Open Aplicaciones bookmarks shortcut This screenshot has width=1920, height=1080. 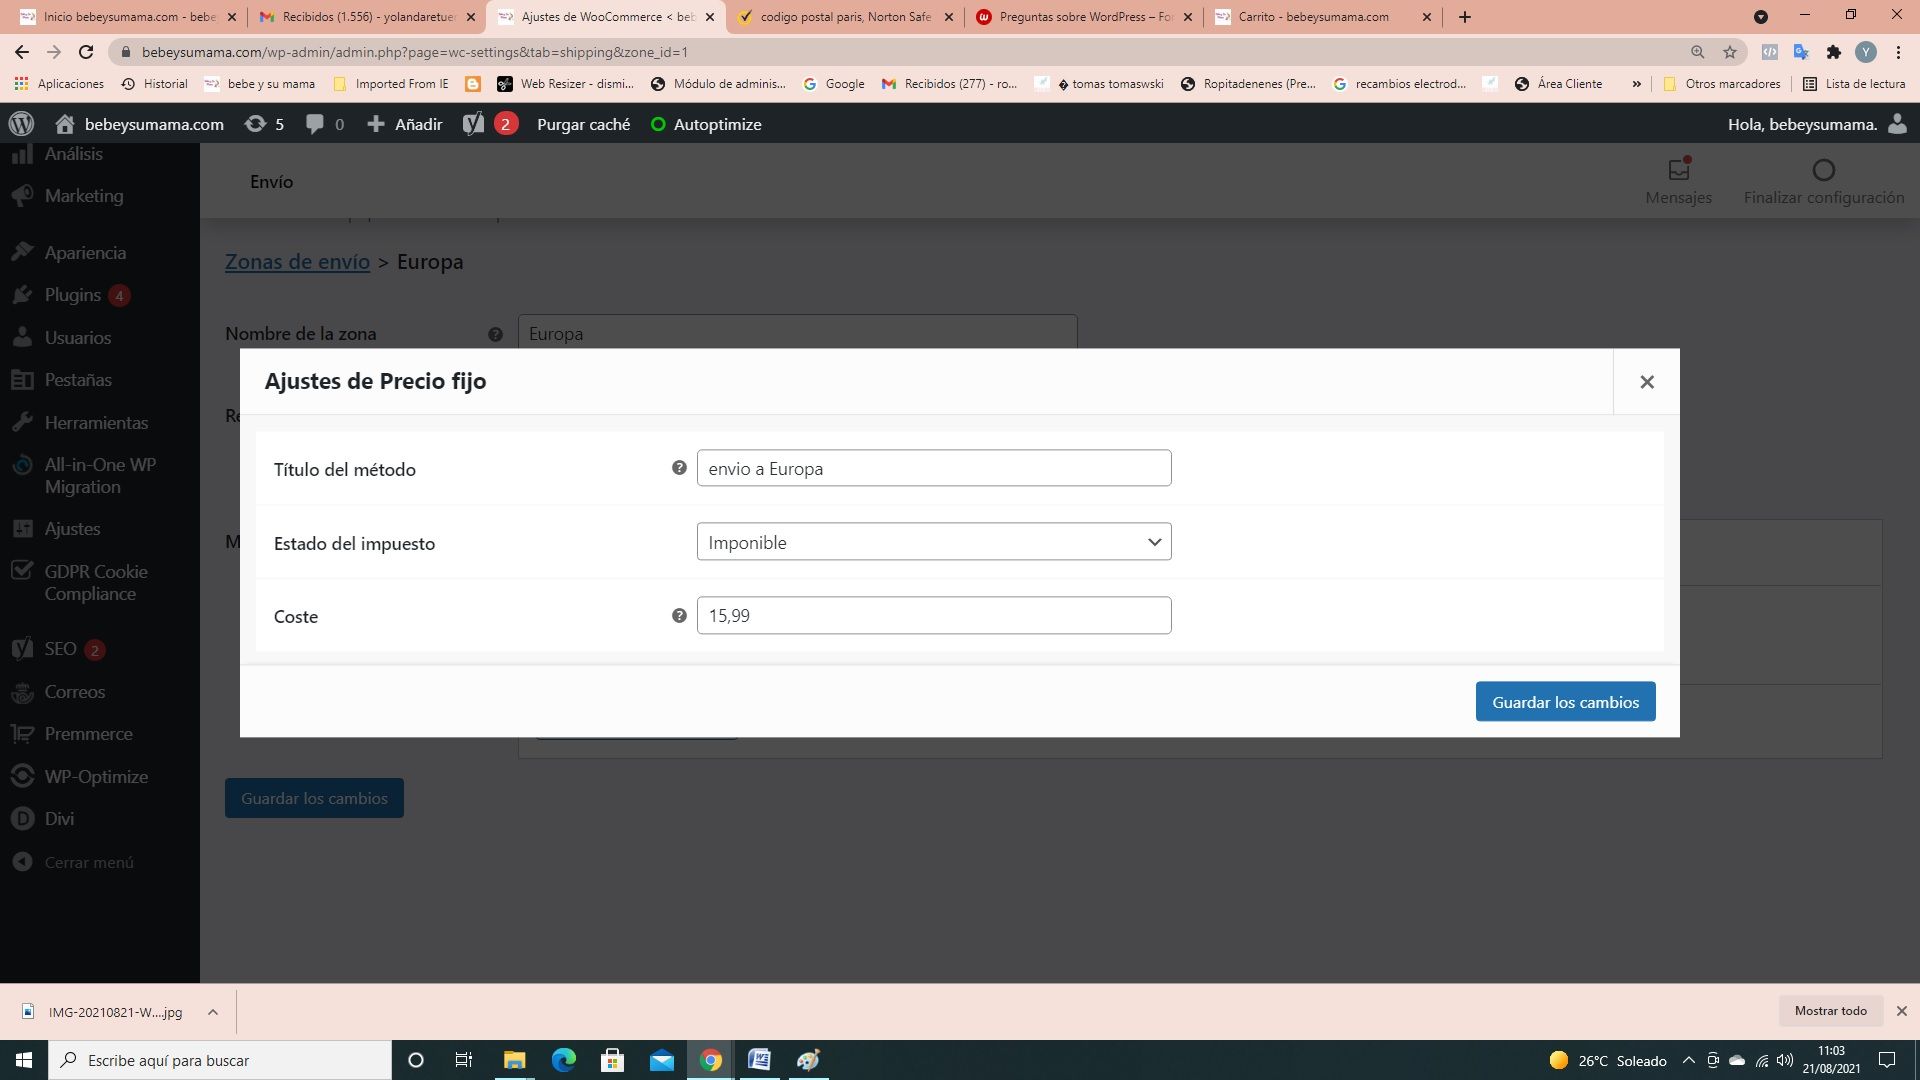(59, 84)
